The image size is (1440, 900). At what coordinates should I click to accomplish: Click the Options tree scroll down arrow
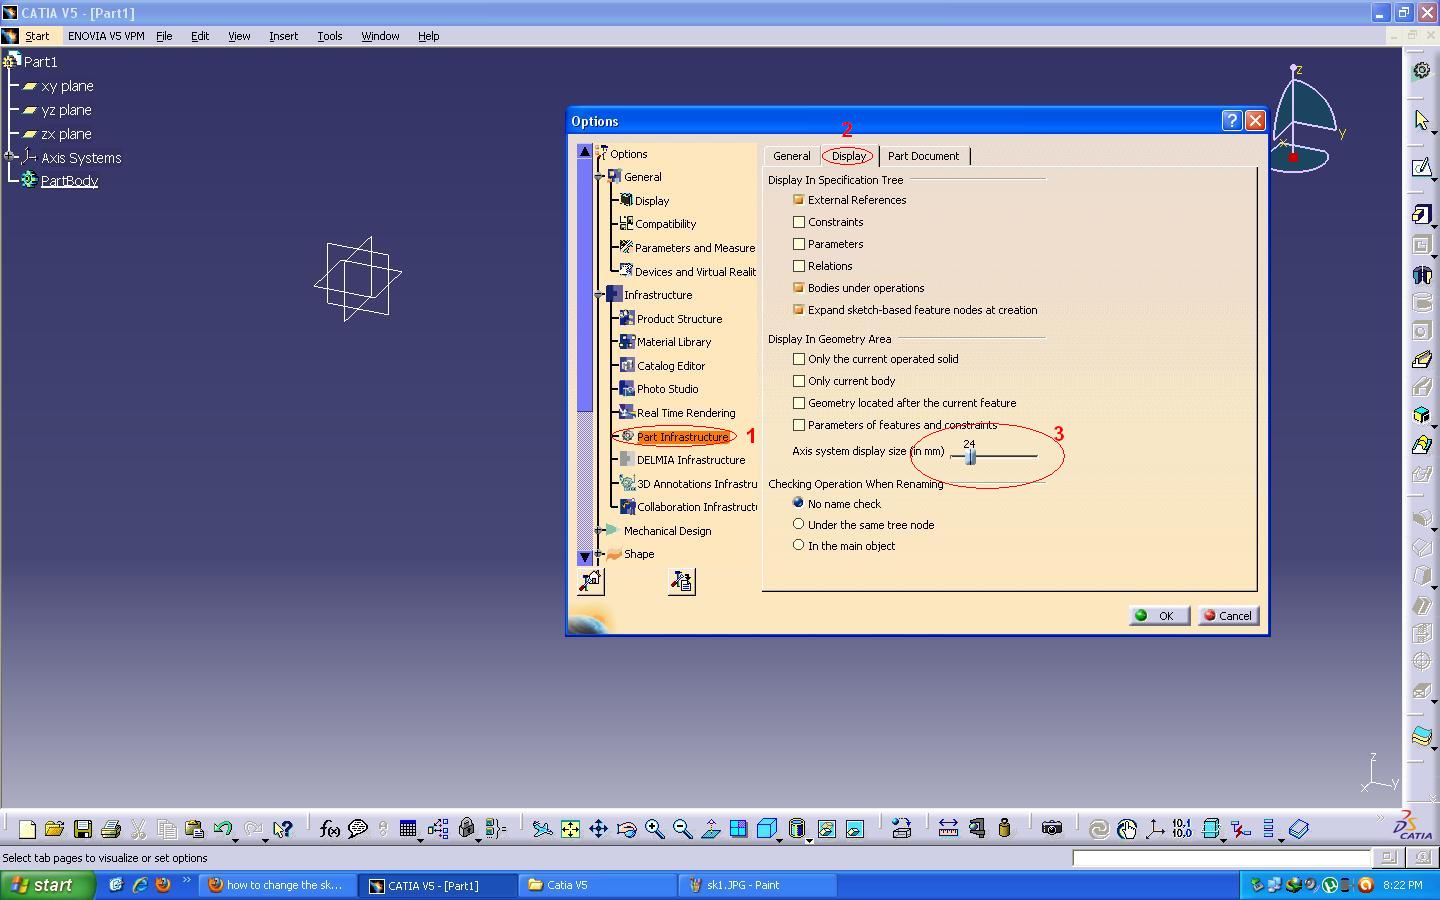click(585, 557)
